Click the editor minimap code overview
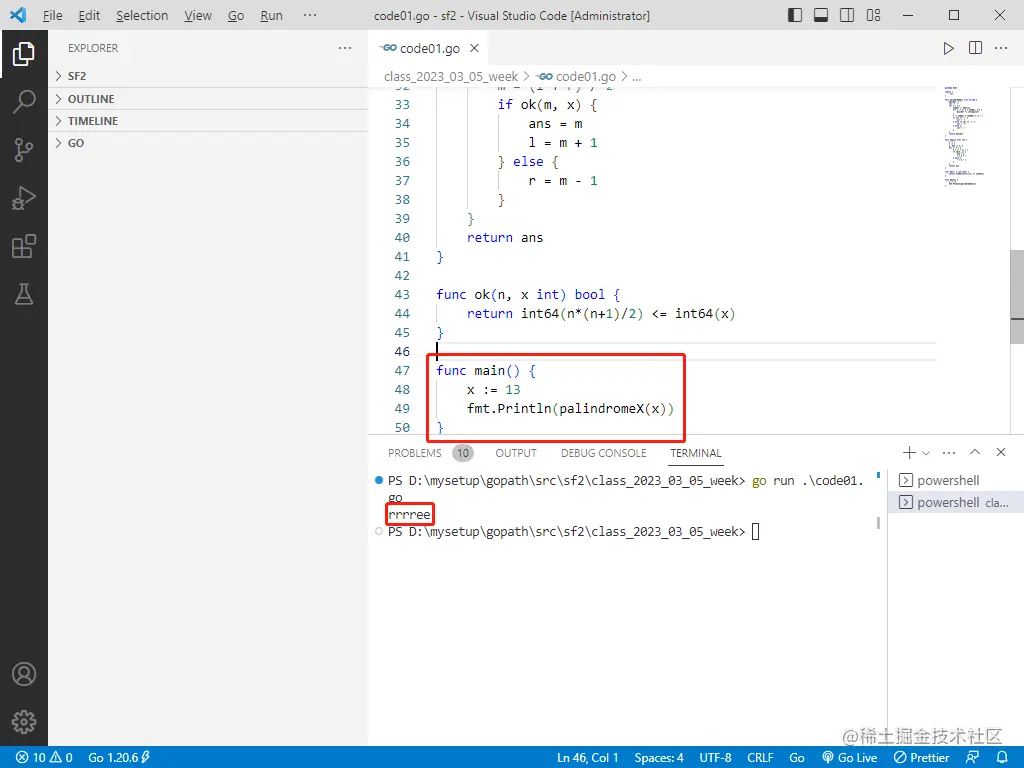This screenshot has height=768, width=1024. [x=965, y=136]
